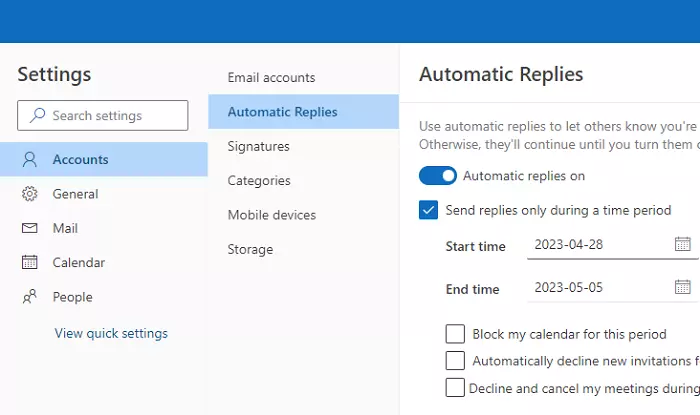The height and width of the screenshot is (415, 700).
Task: Open the Email accounts section
Action: click(304, 77)
